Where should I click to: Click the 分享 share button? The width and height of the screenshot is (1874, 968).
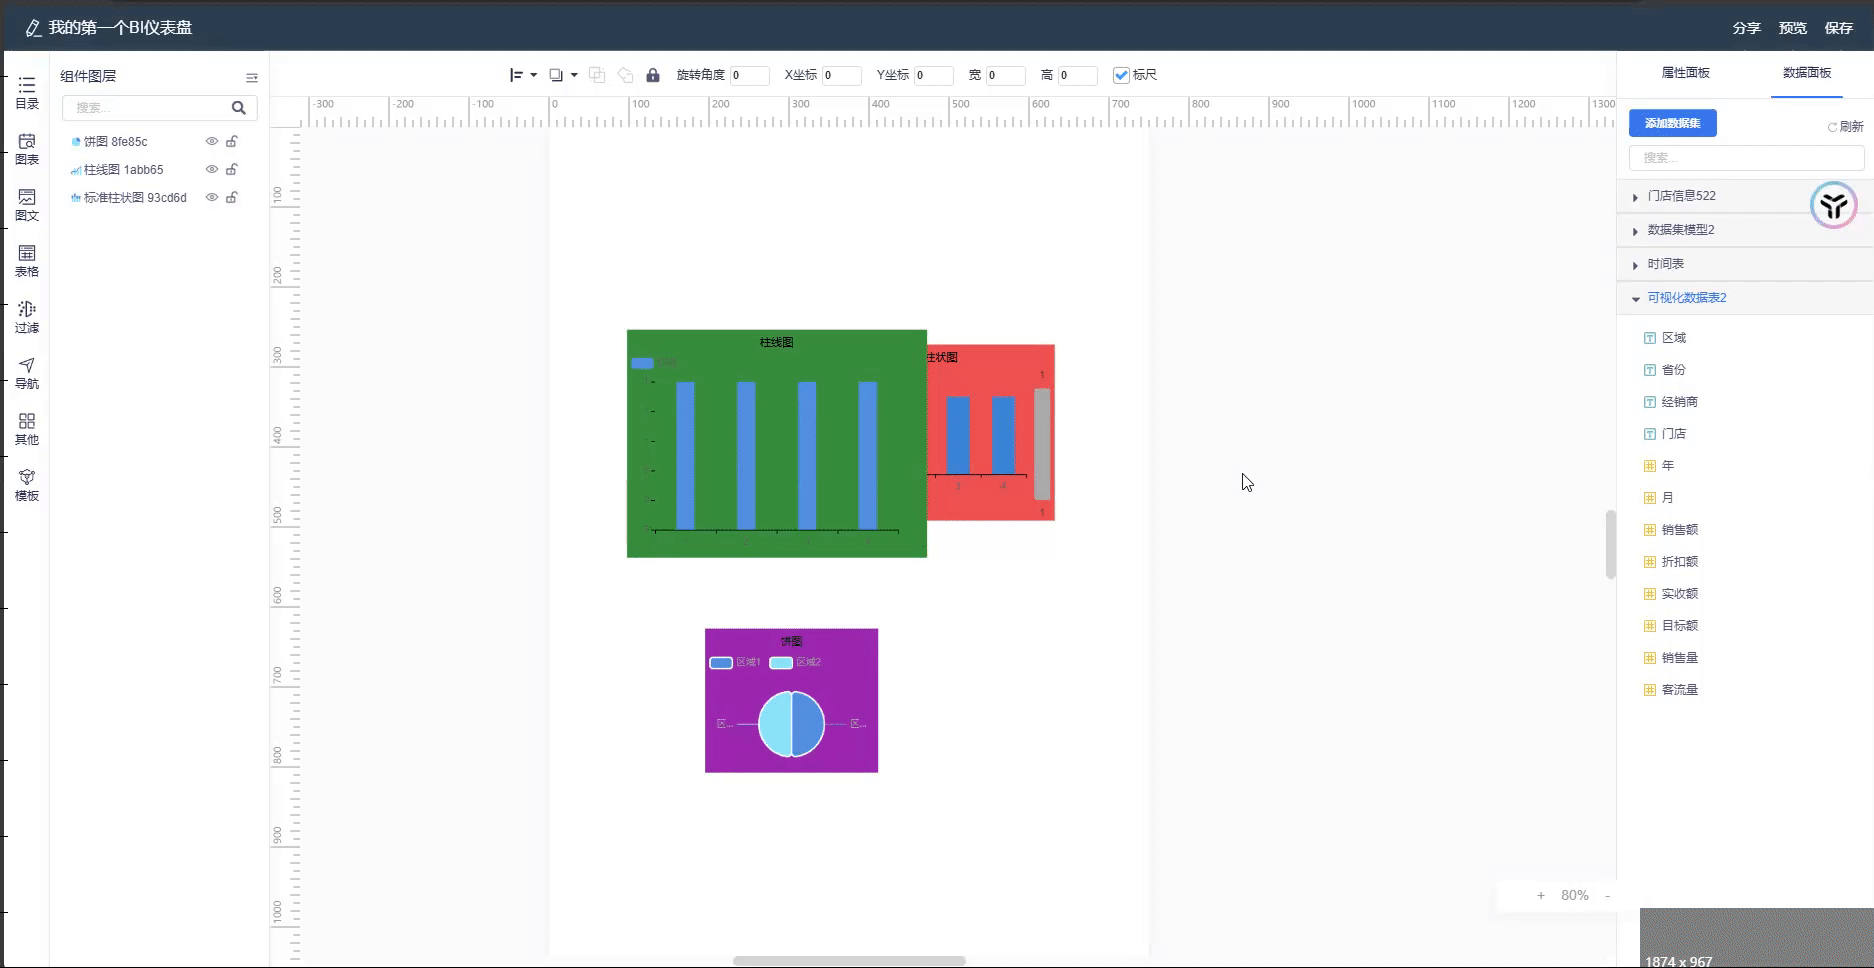(x=1747, y=28)
